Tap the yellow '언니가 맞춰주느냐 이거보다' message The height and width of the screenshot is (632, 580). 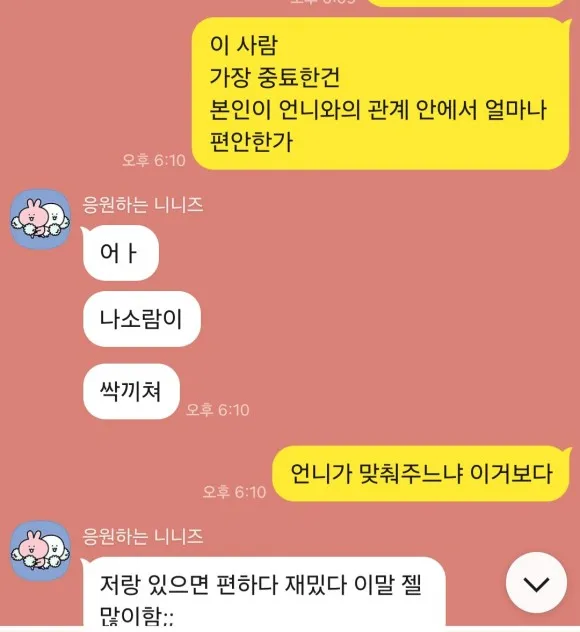(421, 474)
